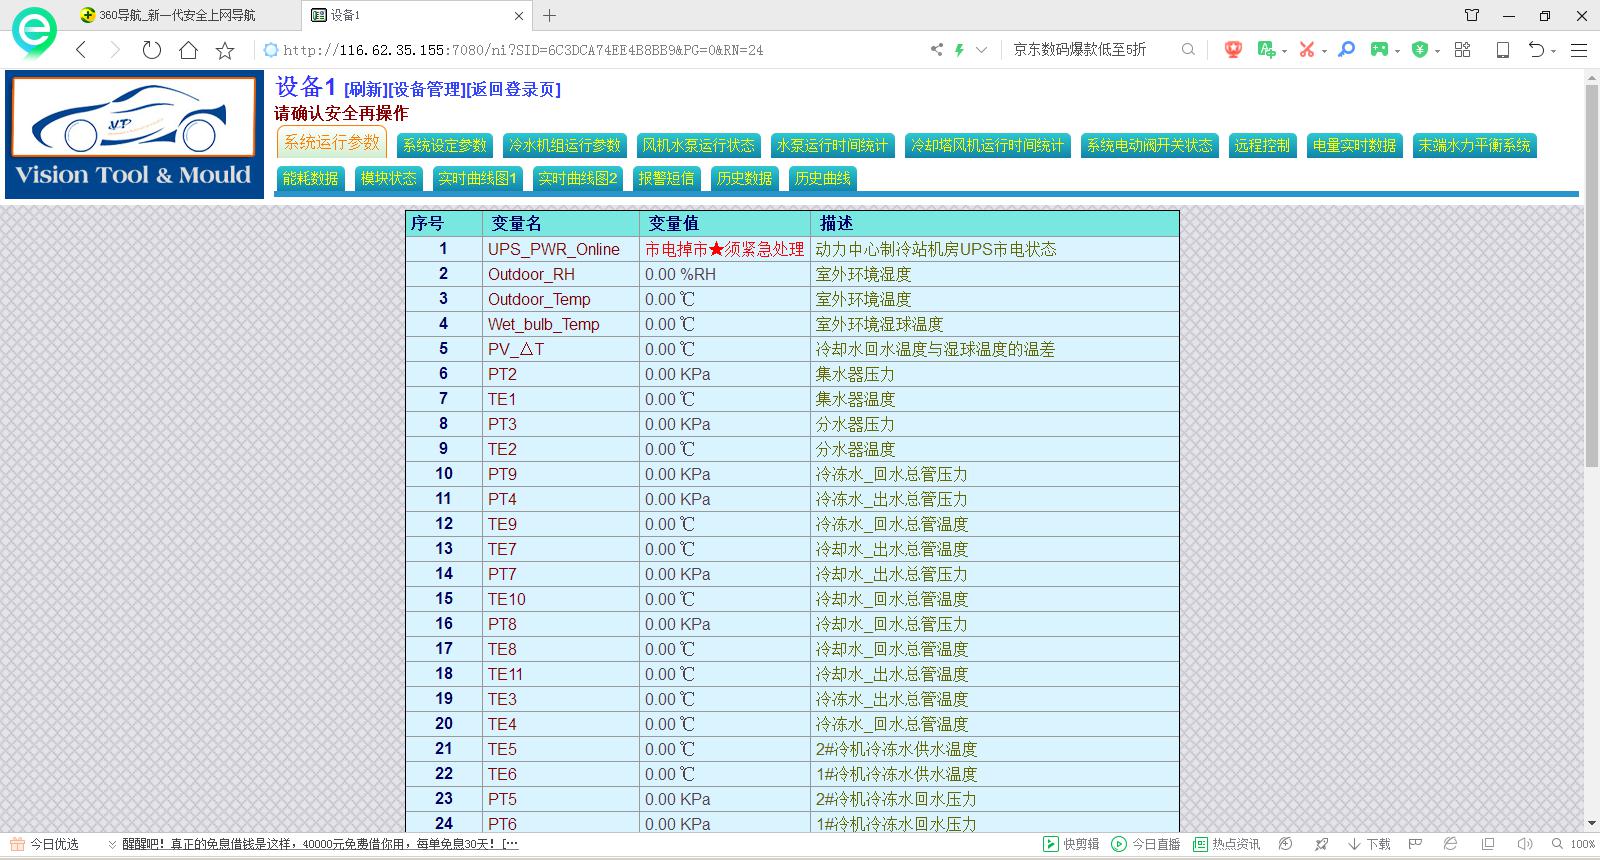Screen dimensions: 1600x860
Task: Expand dropdown arrow beside the lightning icon
Action: click(982, 50)
